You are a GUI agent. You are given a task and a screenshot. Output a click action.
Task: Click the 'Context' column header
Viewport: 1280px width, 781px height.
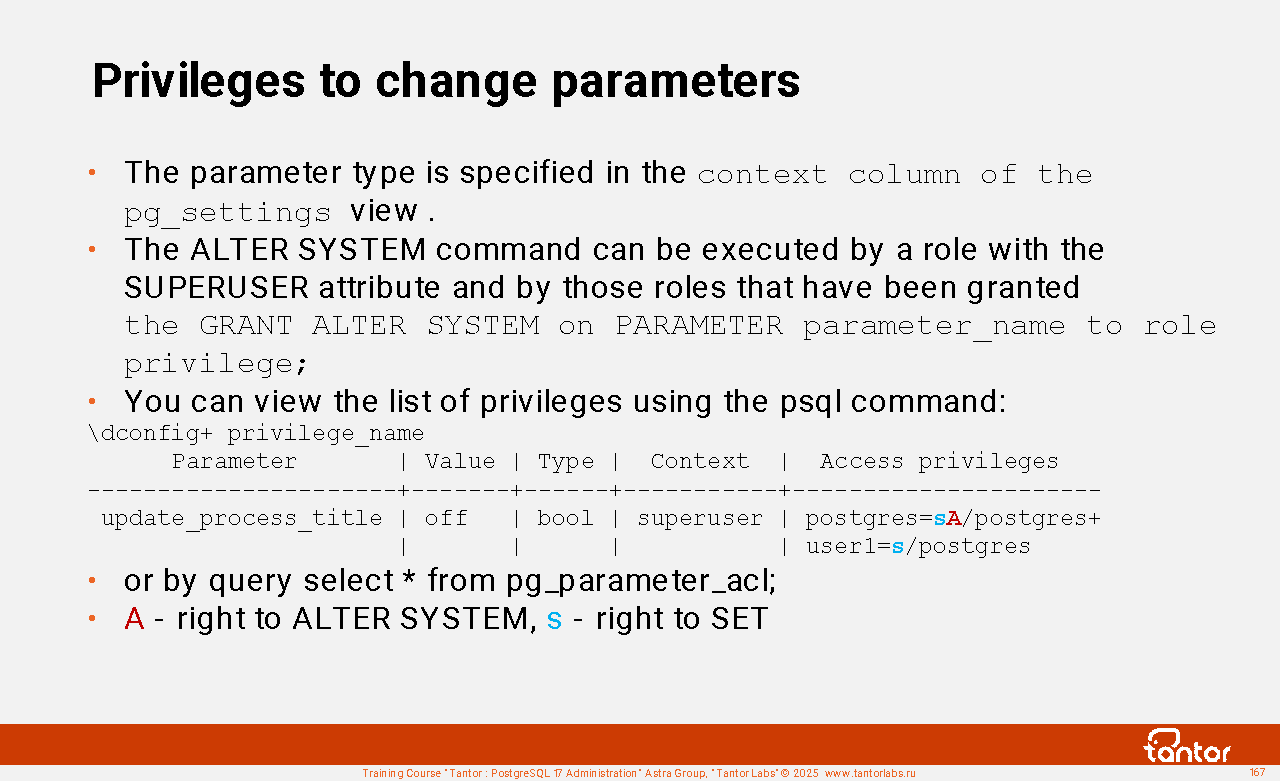pyautogui.click(x=699, y=461)
